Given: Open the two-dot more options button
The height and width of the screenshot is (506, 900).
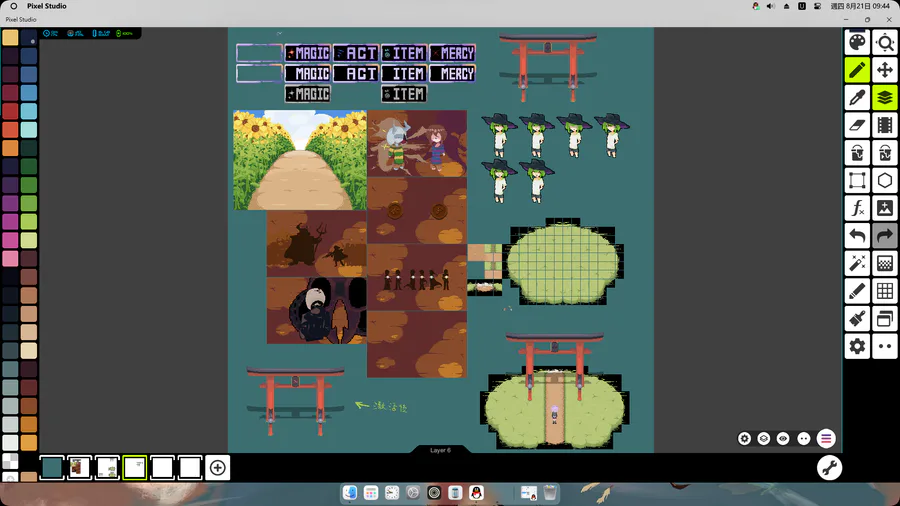Looking at the screenshot, I should (885, 346).
